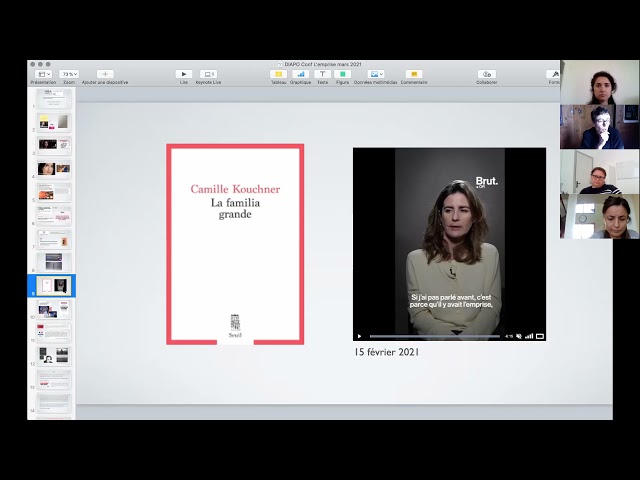
Task: Insert a Figure shape
Action: (342, 74)
